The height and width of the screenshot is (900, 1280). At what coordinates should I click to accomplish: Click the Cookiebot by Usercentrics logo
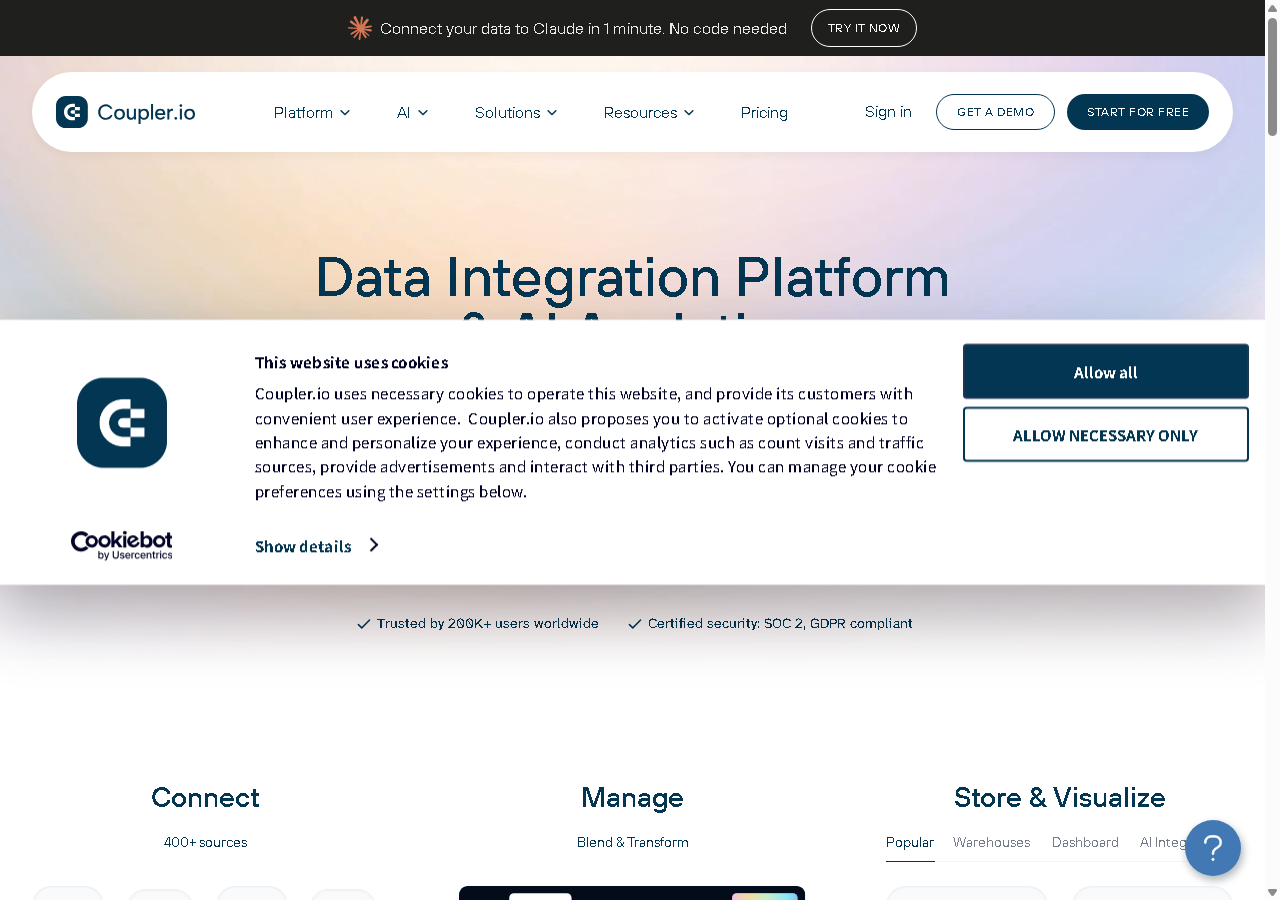[122, 546]
